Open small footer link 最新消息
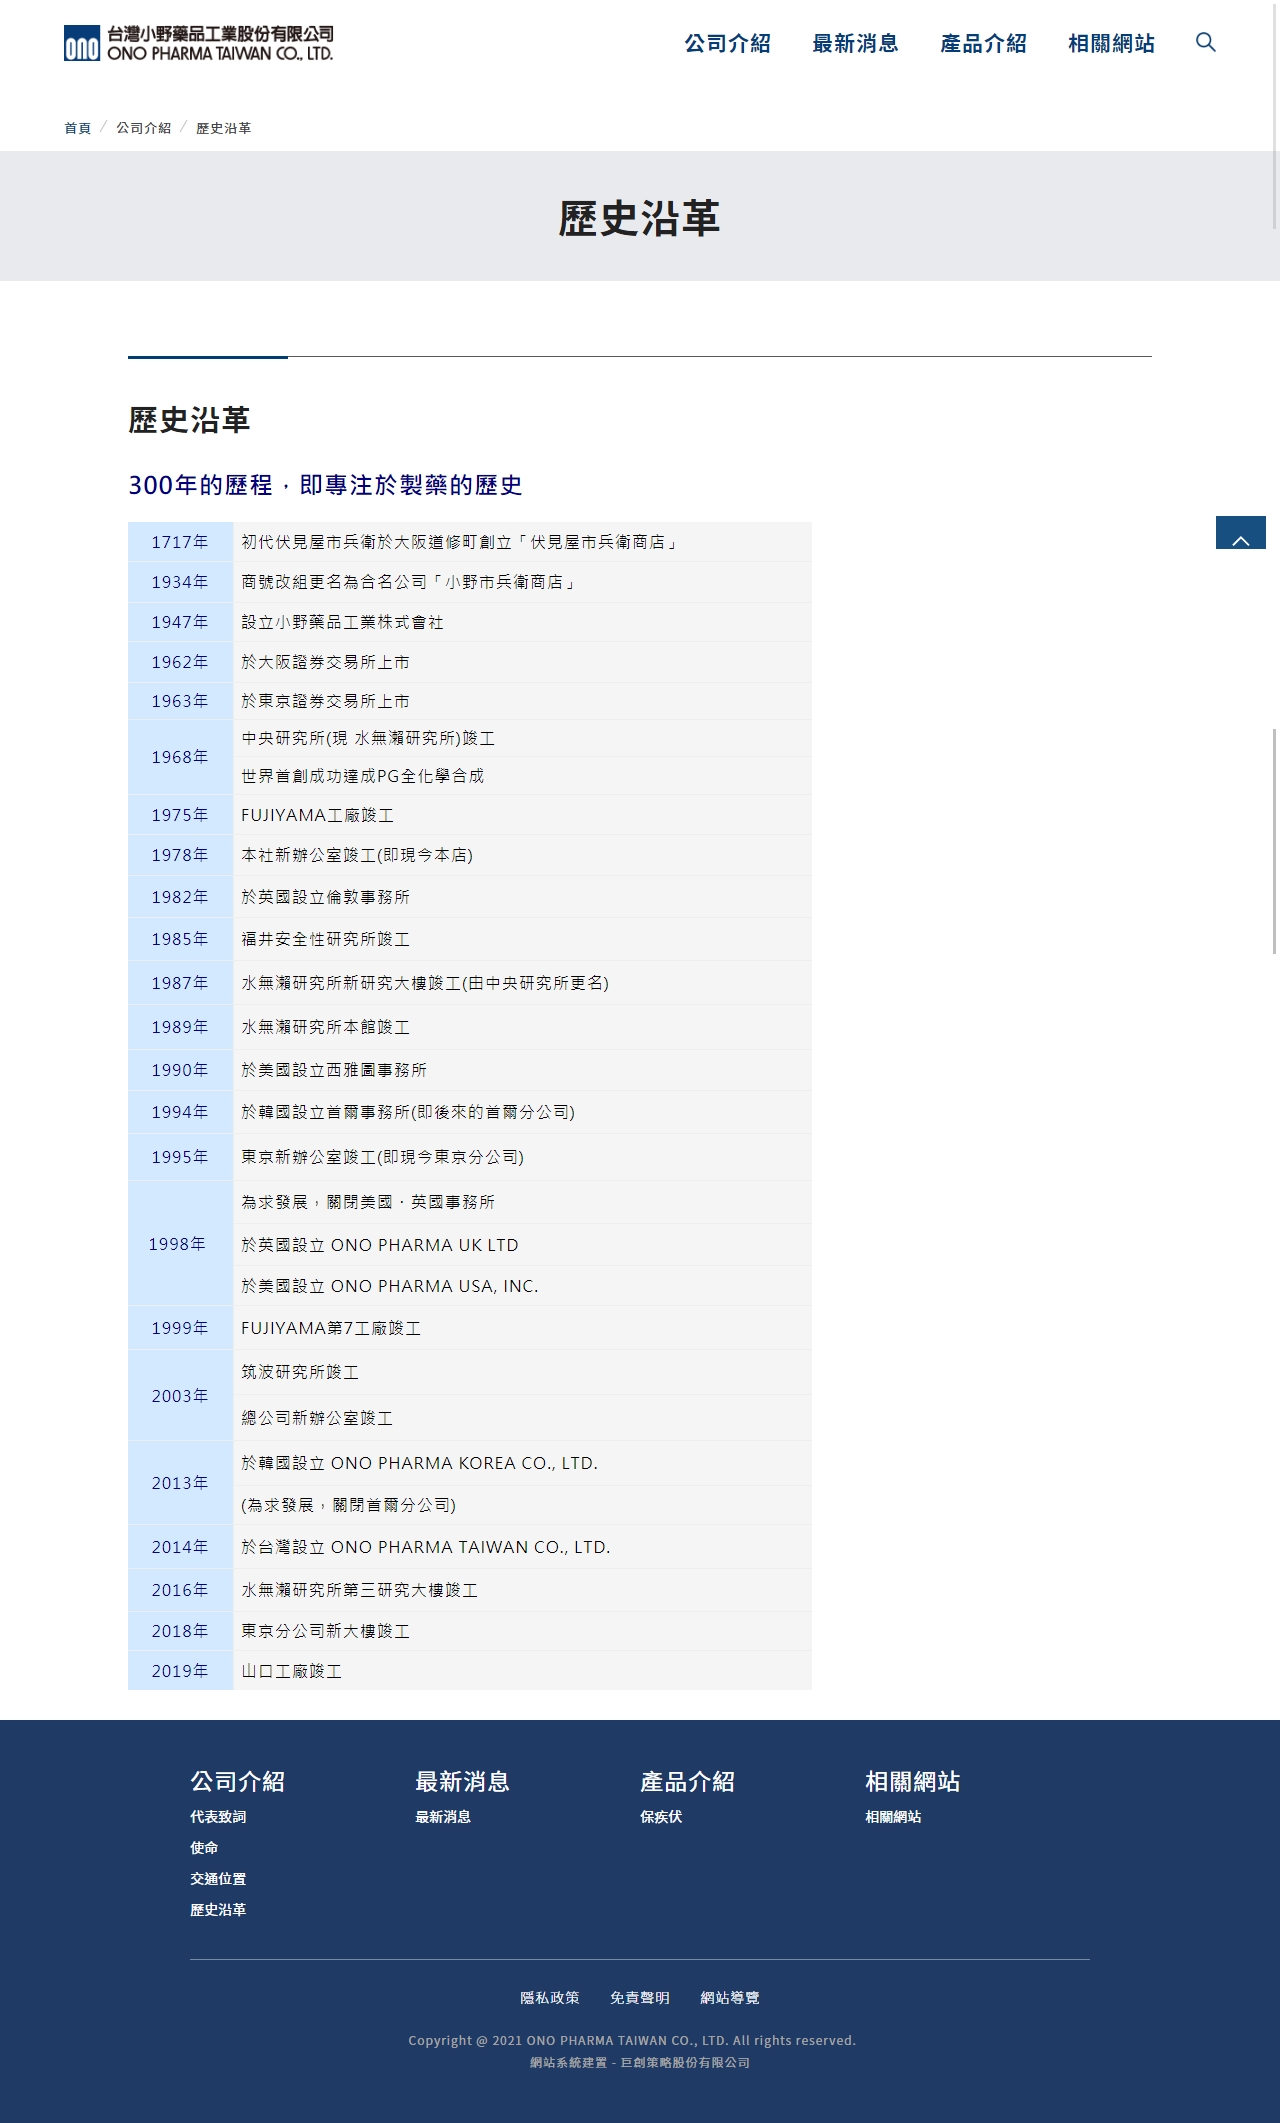Viewport: 1280px width, 2123px height. [443, 1817]
